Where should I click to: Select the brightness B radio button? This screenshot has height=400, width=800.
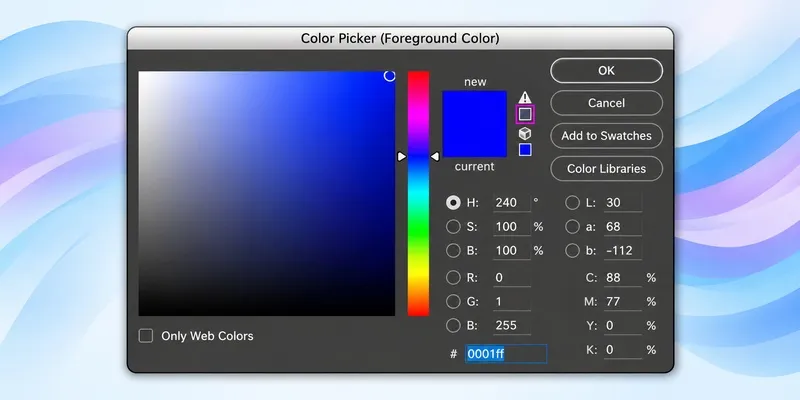[x=453, y=251]
